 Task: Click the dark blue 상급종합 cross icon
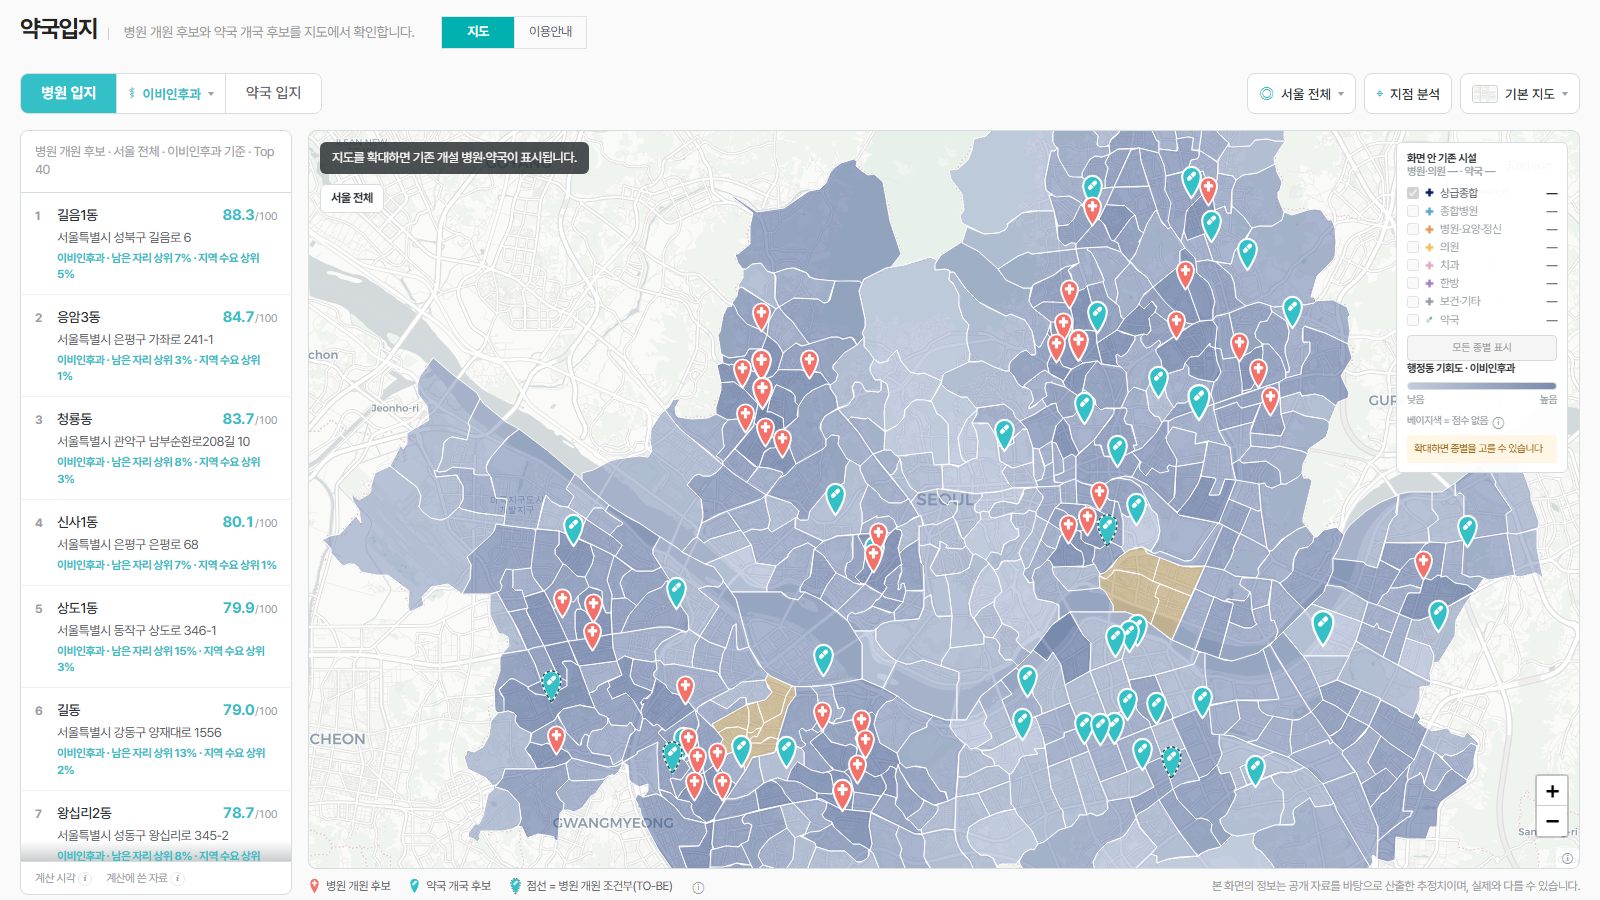click(1429, 193)
